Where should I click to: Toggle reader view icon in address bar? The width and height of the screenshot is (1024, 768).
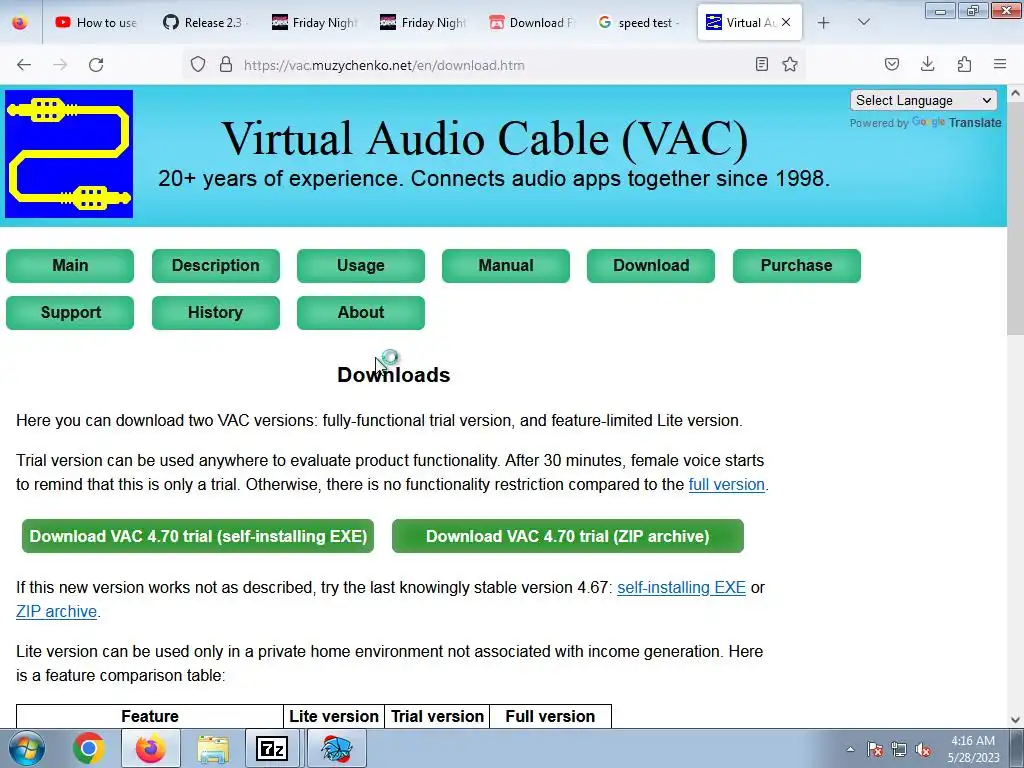click(761, 64)
